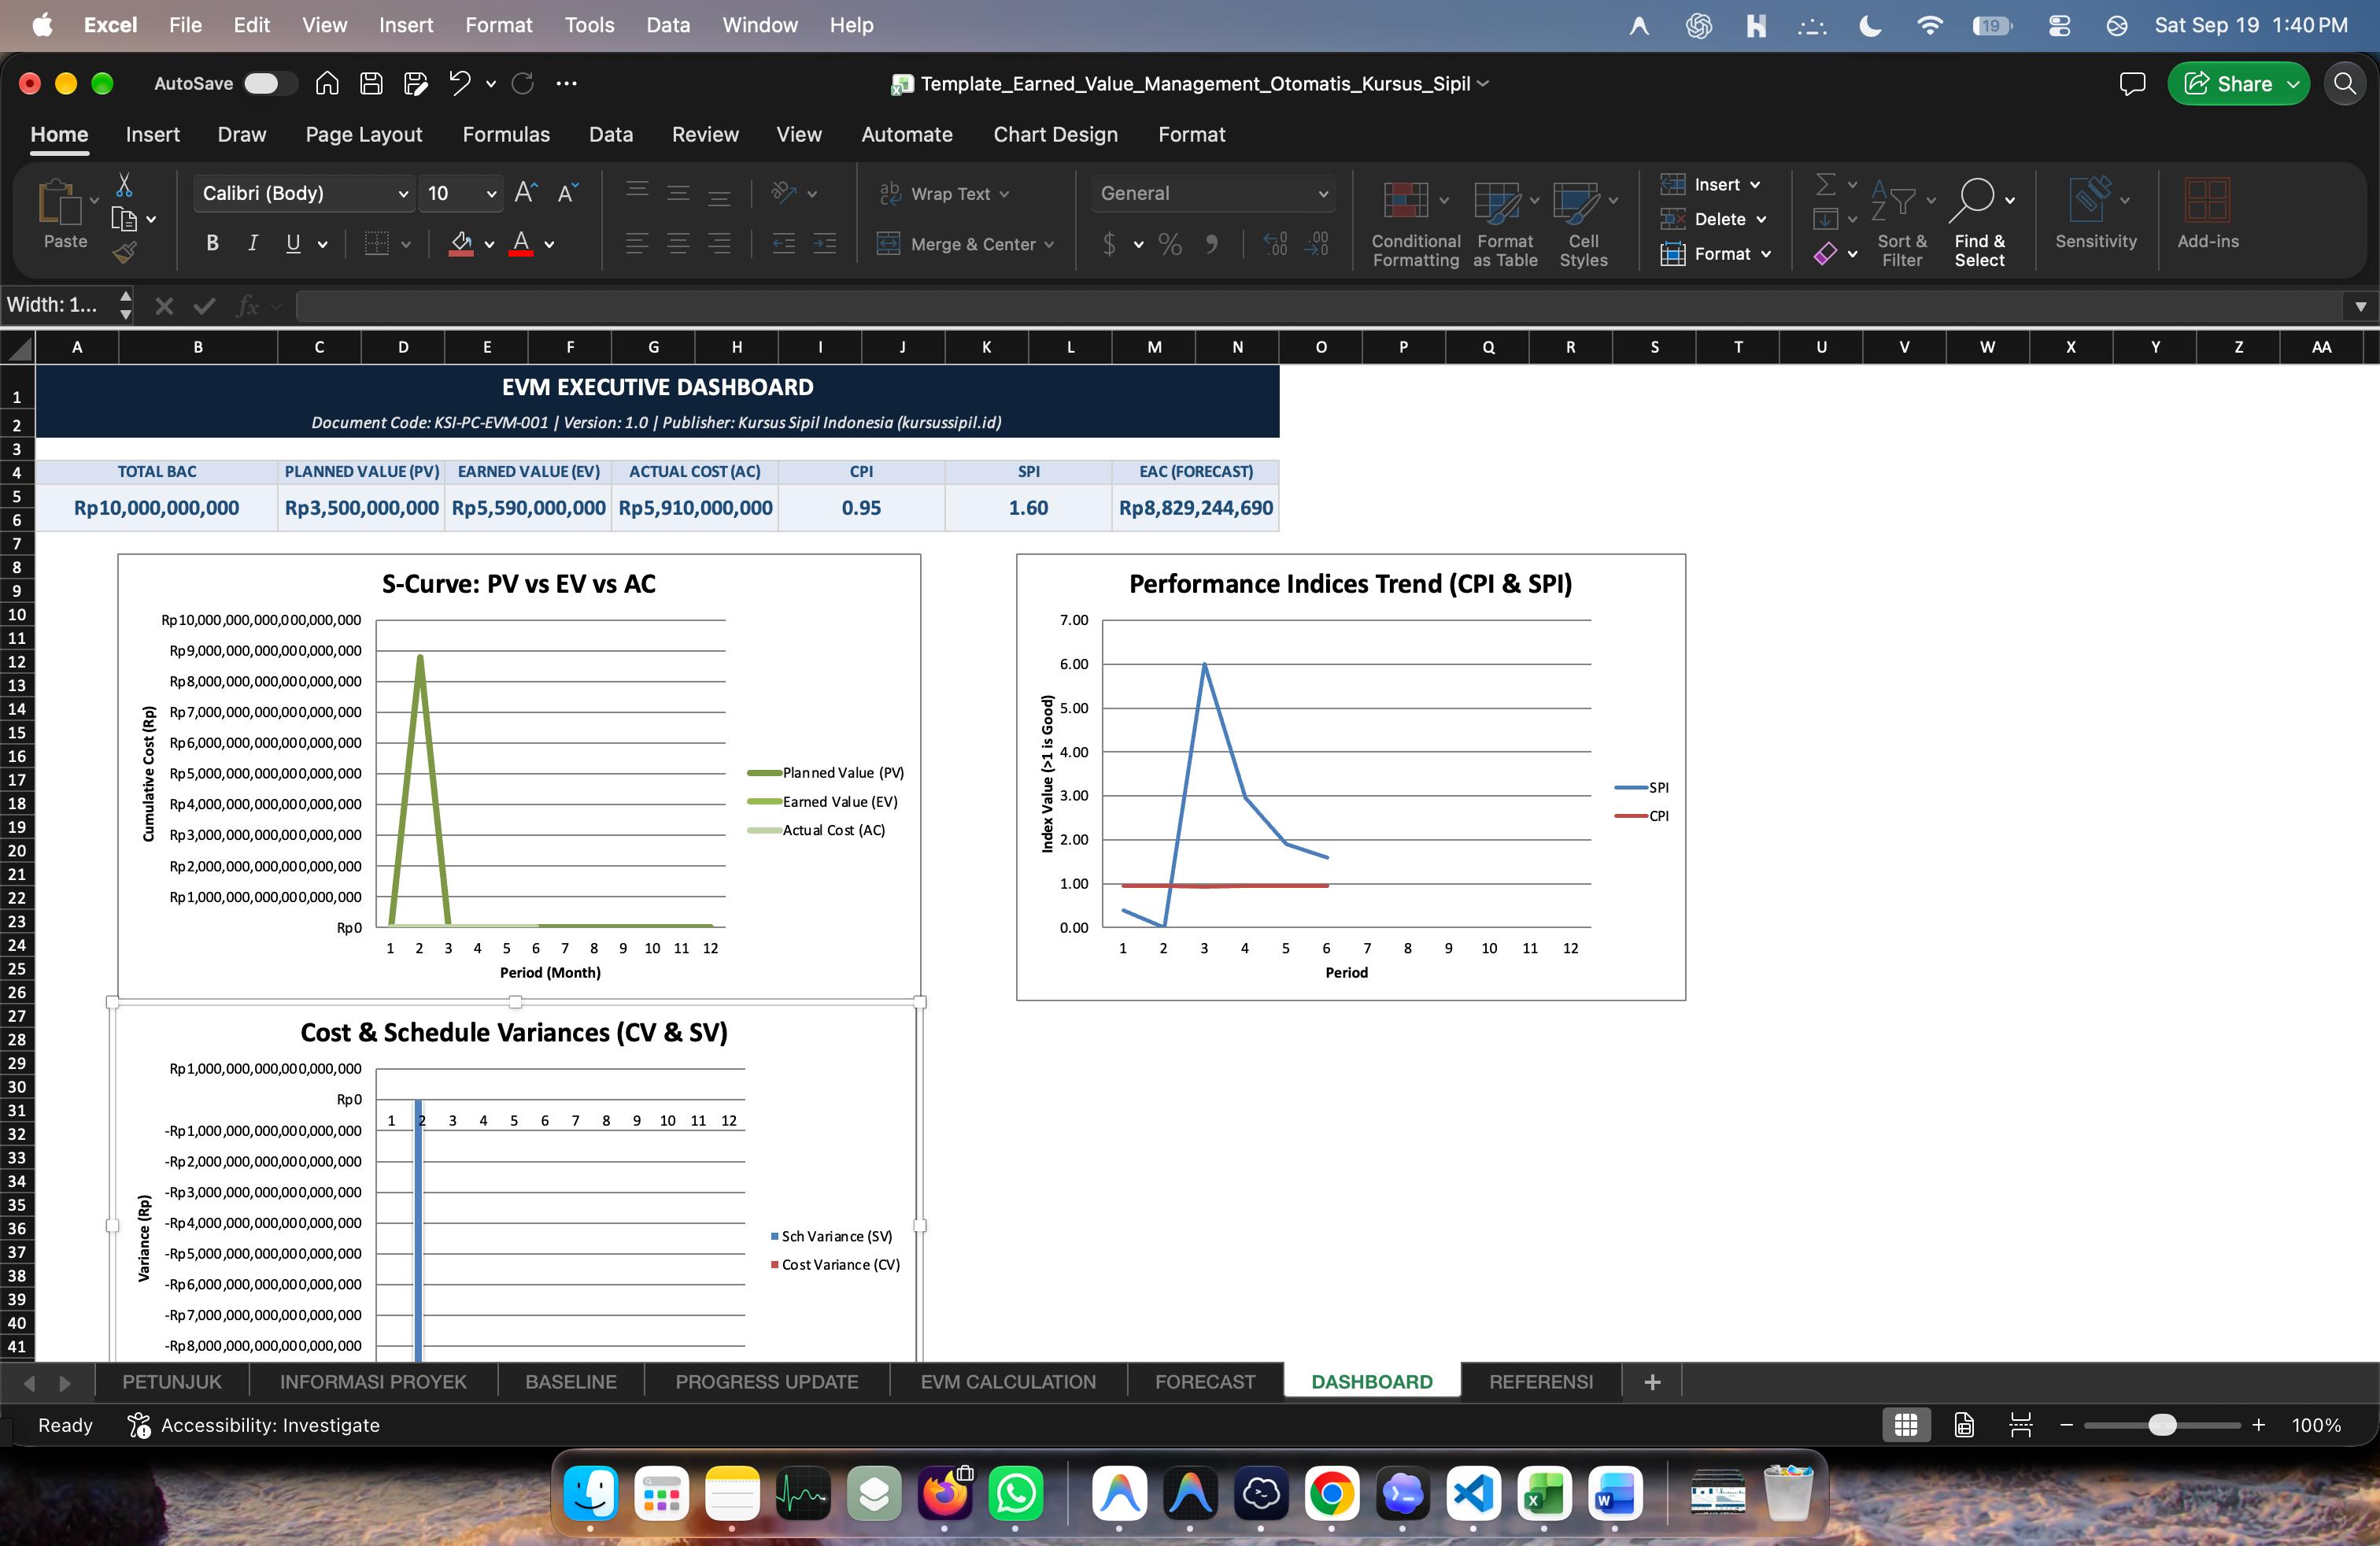Screen dimensions: 2380x1546
Task: Select the Performance Indices Trend chart title
Action: [1350, 584]
